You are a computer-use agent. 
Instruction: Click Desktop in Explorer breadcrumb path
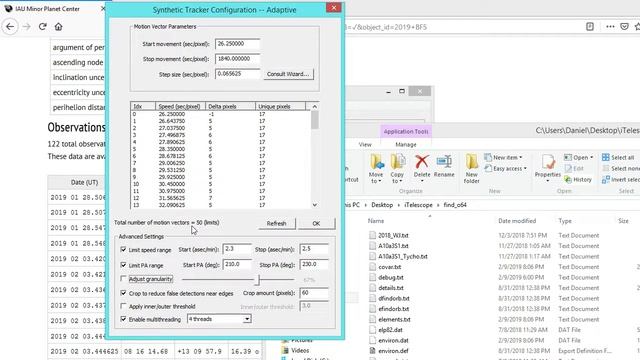pyautogui.click(x=382, y=205)
